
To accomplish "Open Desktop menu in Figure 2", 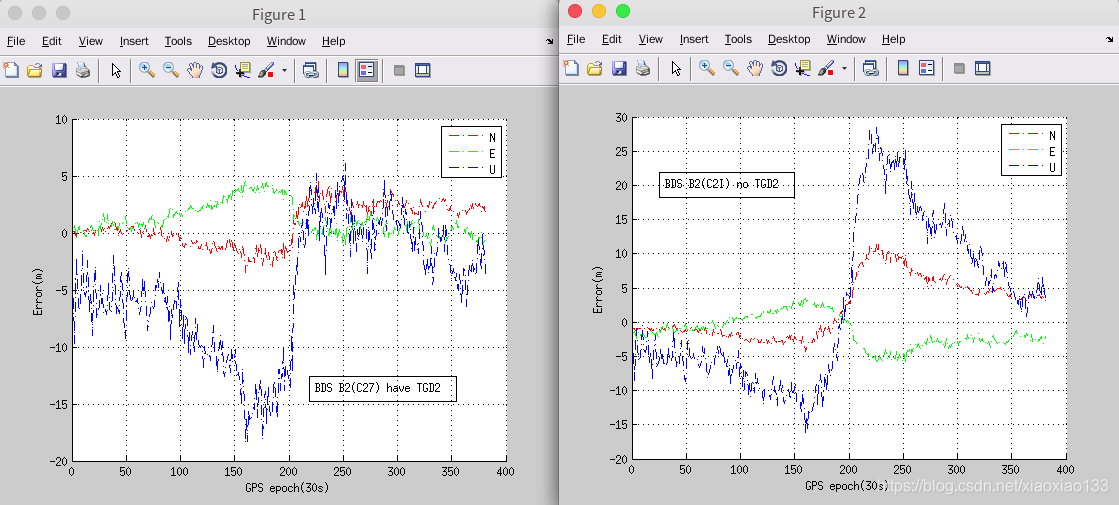I will [789, 39].
